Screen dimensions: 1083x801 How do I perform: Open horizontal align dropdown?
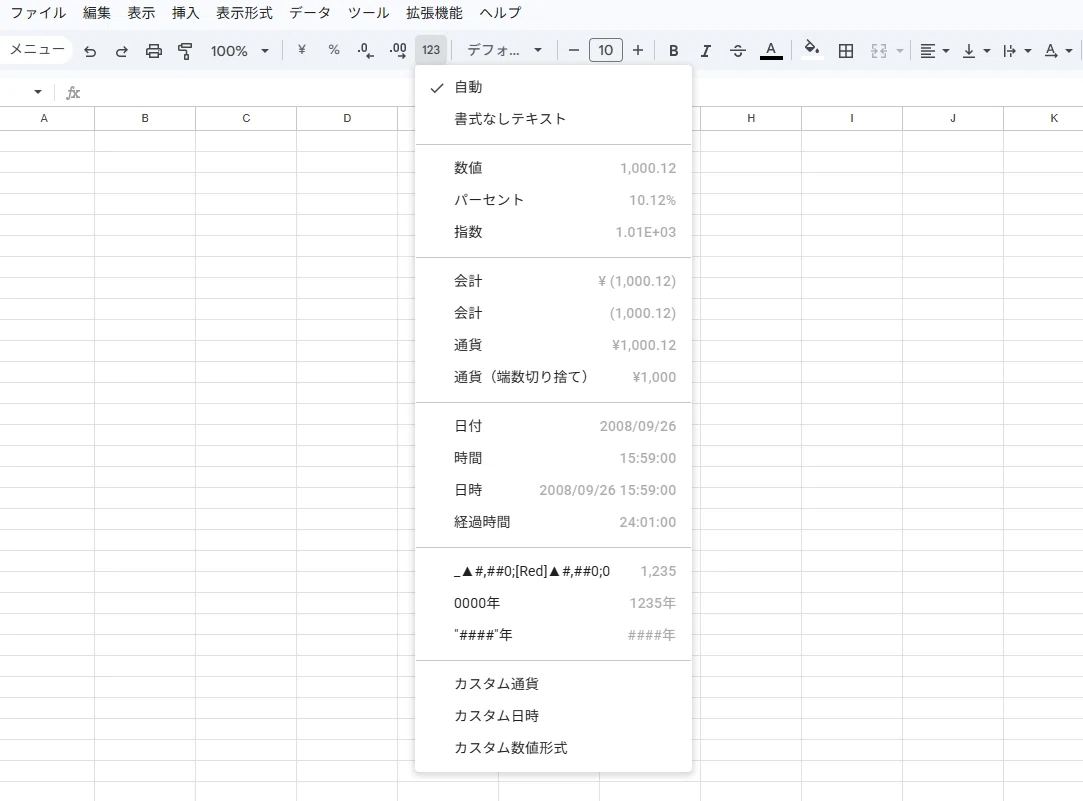click(x=935, y=50)
